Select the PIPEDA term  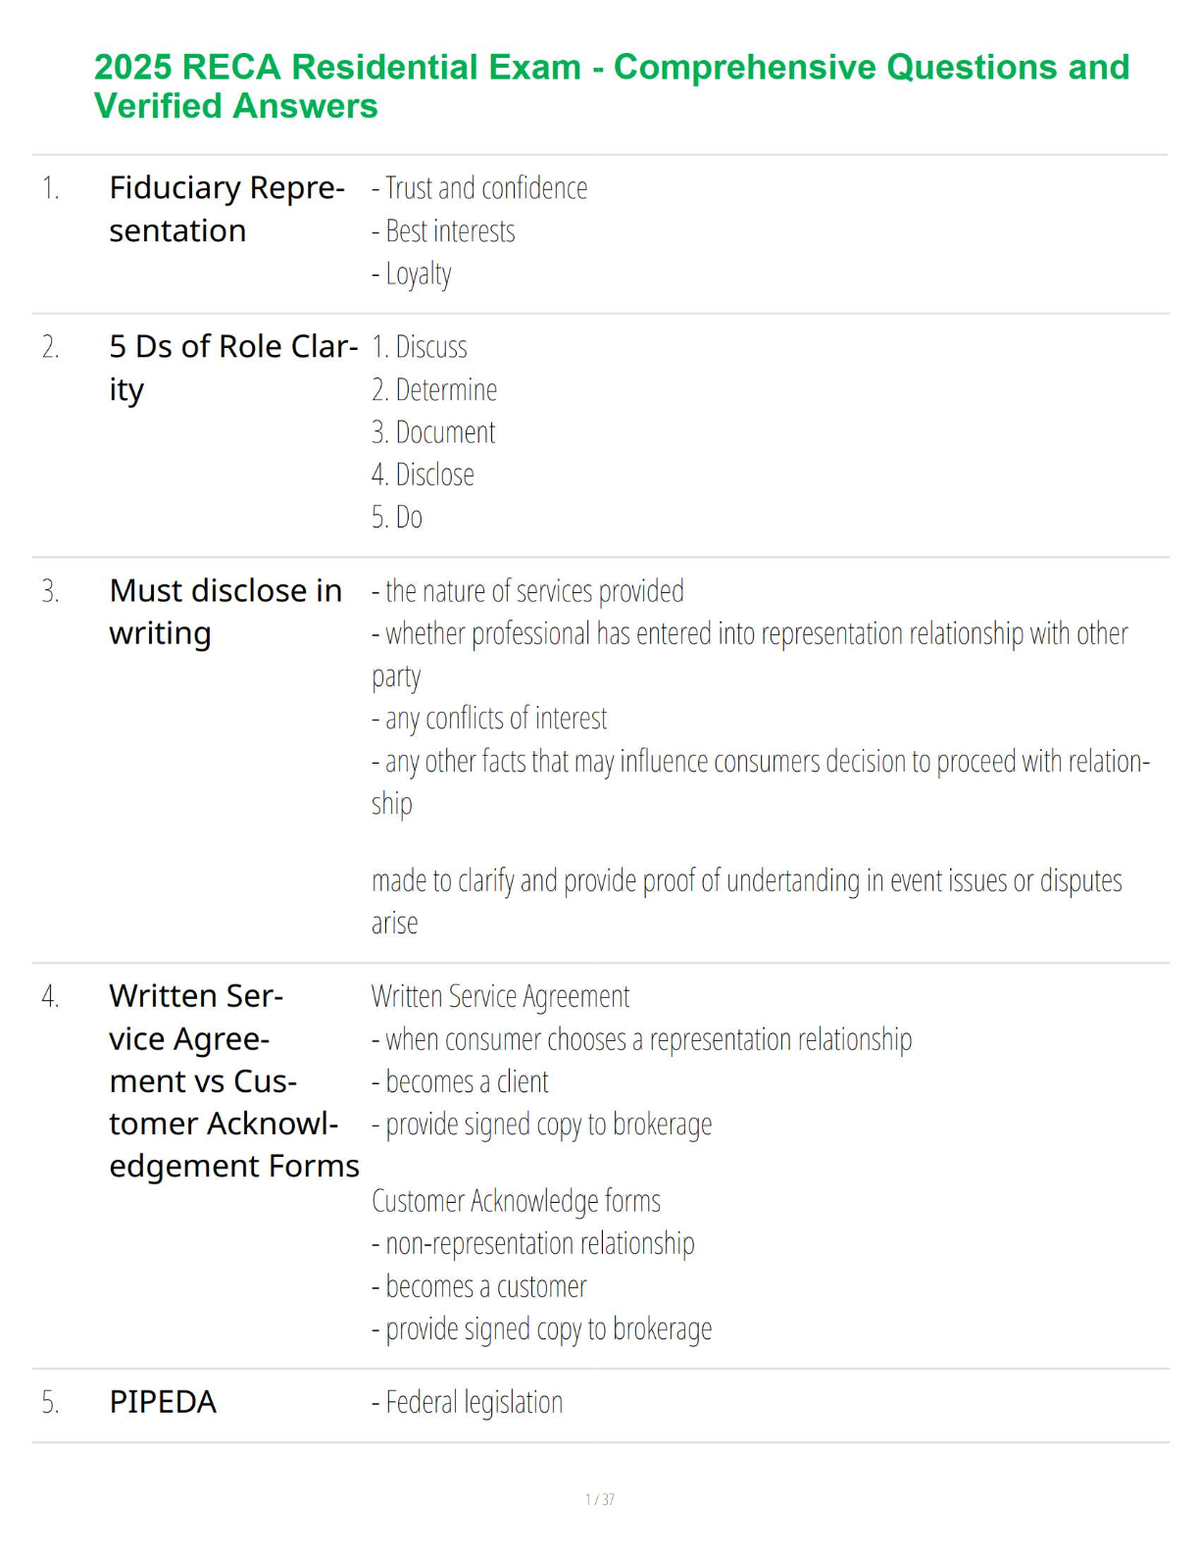[x=162, y=1402]
